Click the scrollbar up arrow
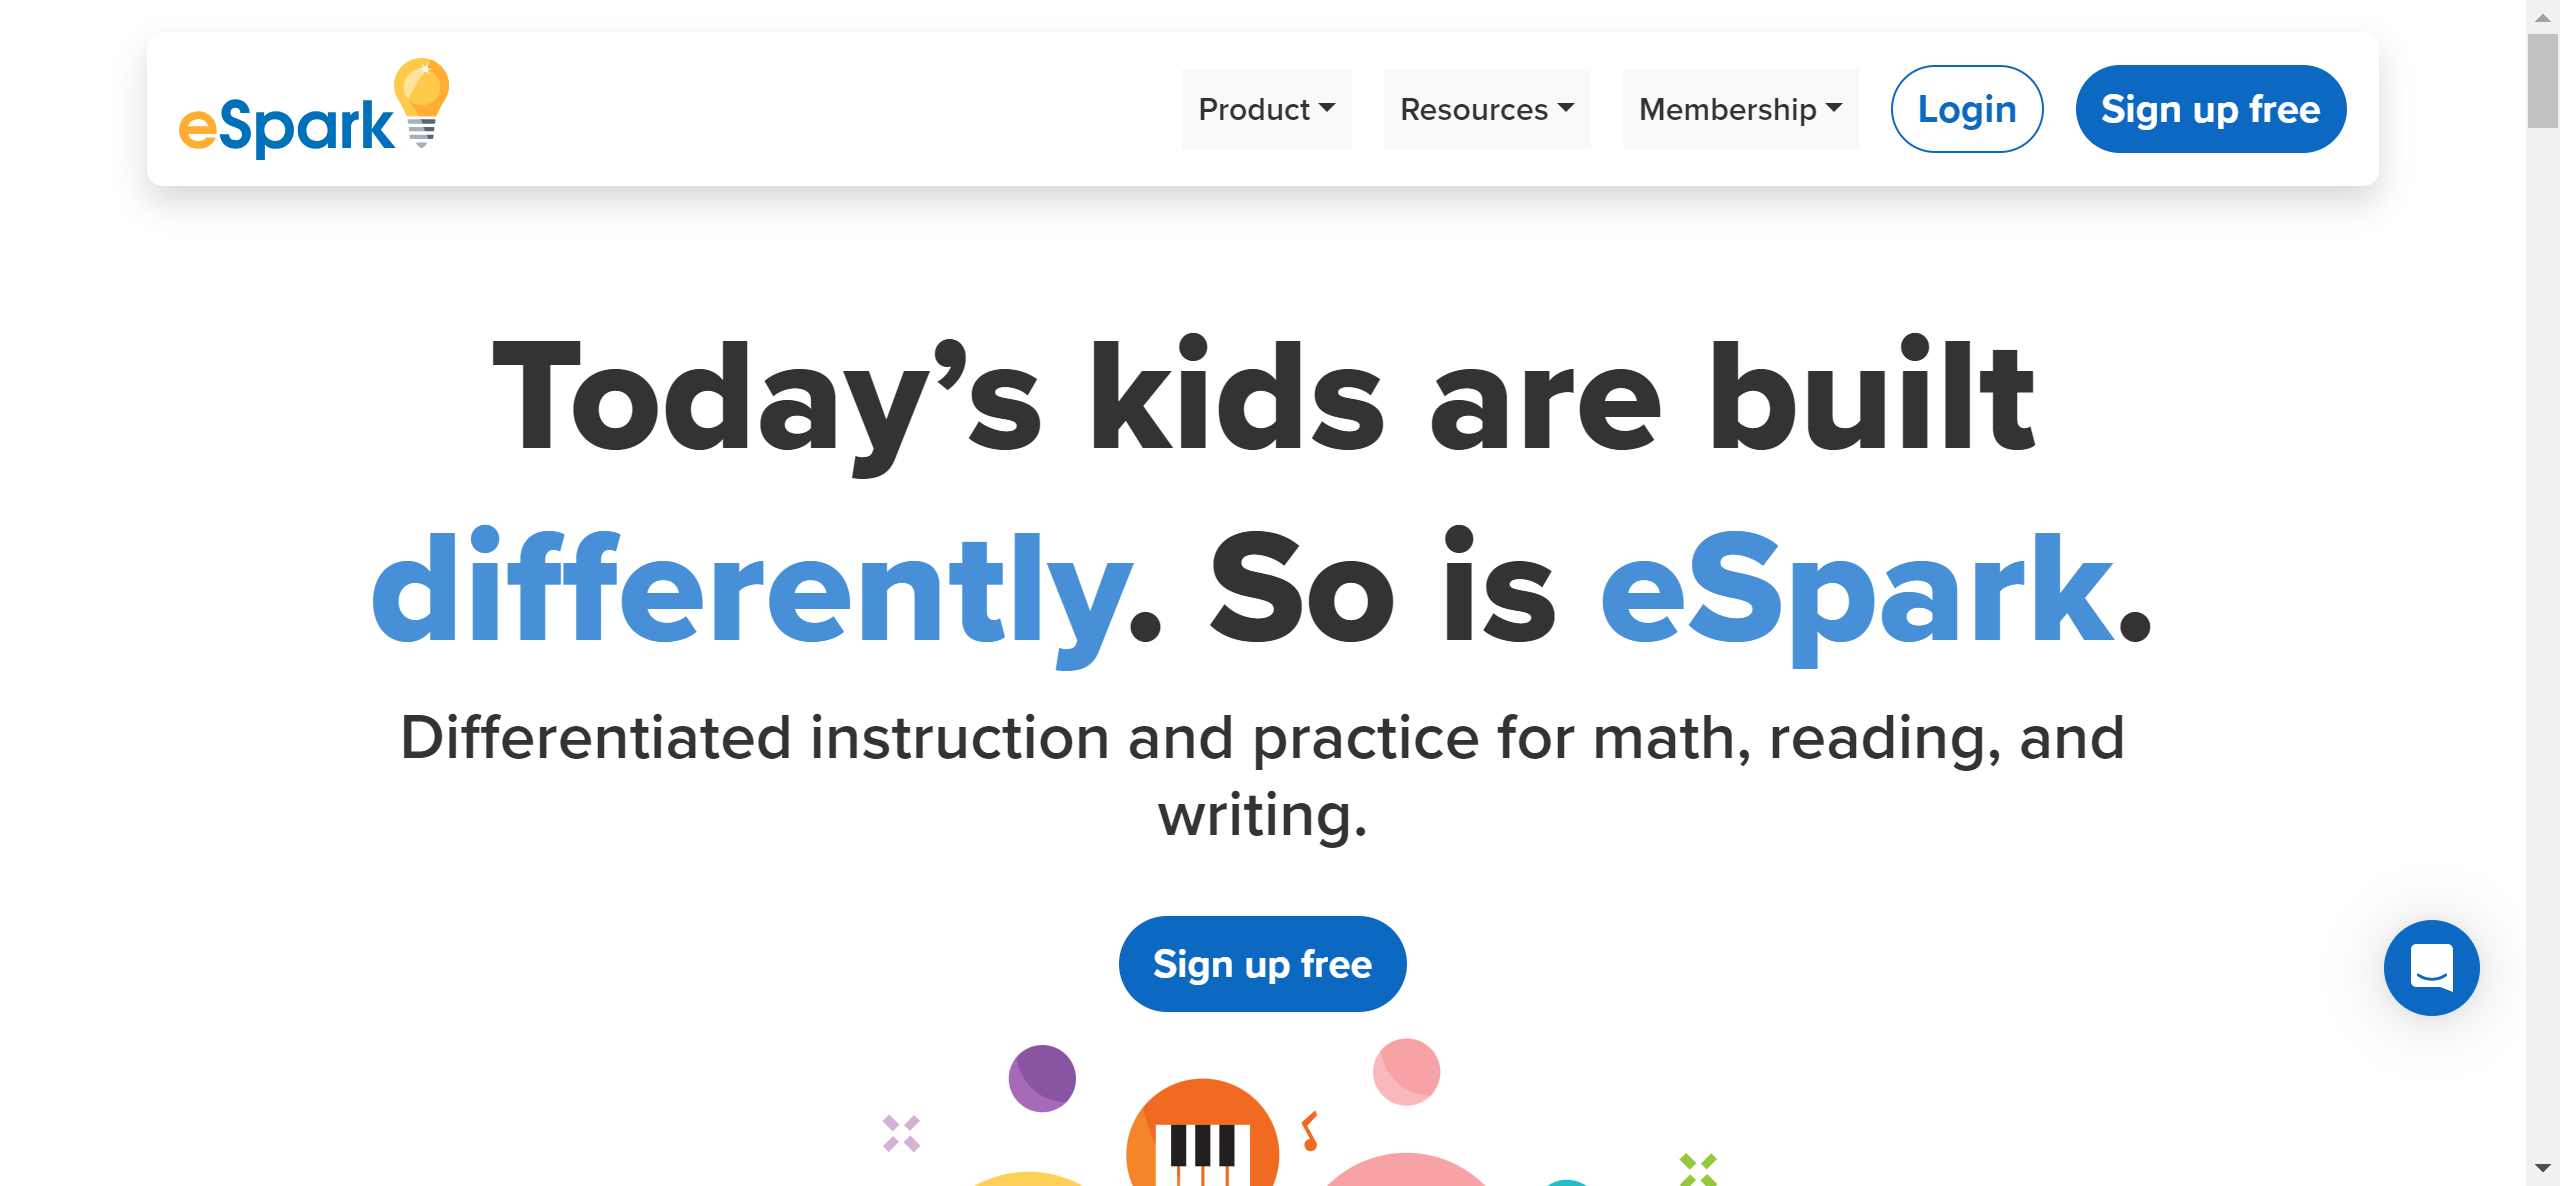2560x1186 pixels. pyautogui.click(x=2542, y=17)
